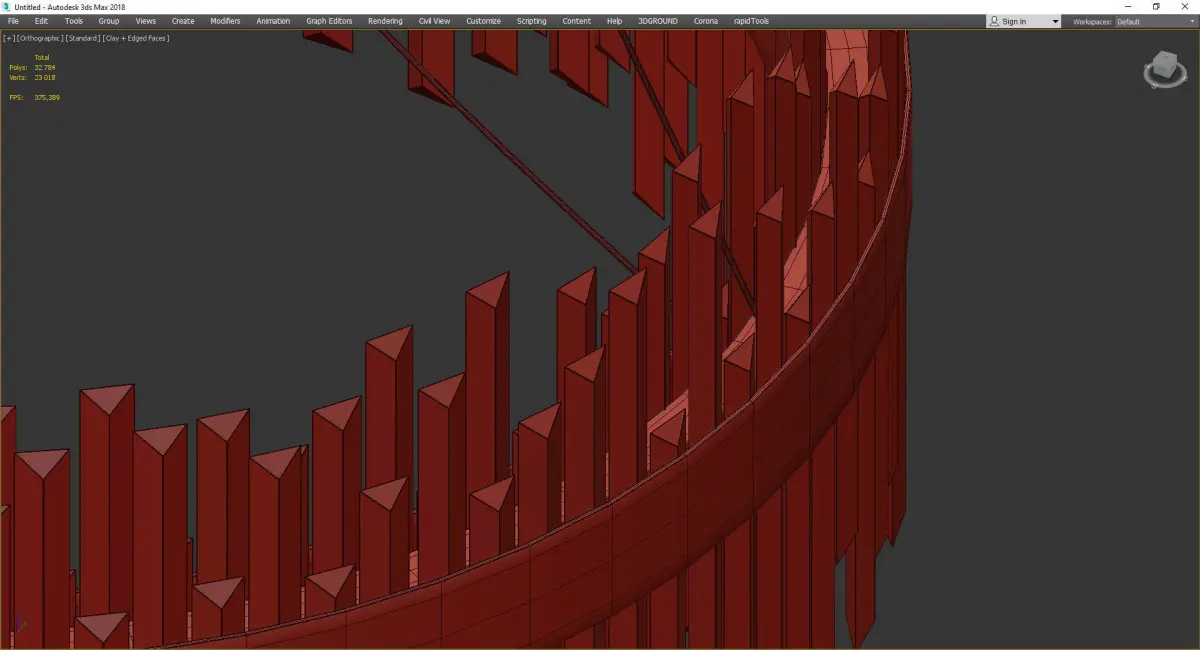The width and height of the screenshot is (1200, 650).
Task: Click the FPS value 375,389
Action: [46, 97]
